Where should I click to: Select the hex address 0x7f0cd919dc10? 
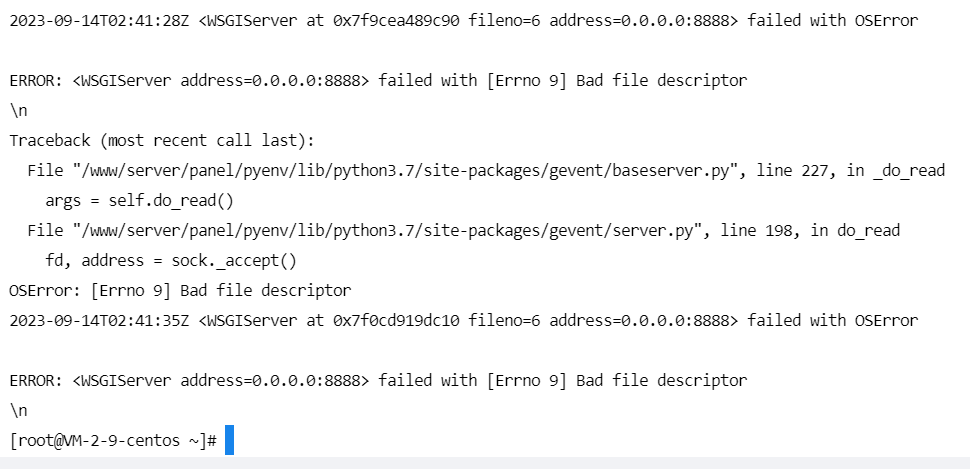(x=396, y=321)
